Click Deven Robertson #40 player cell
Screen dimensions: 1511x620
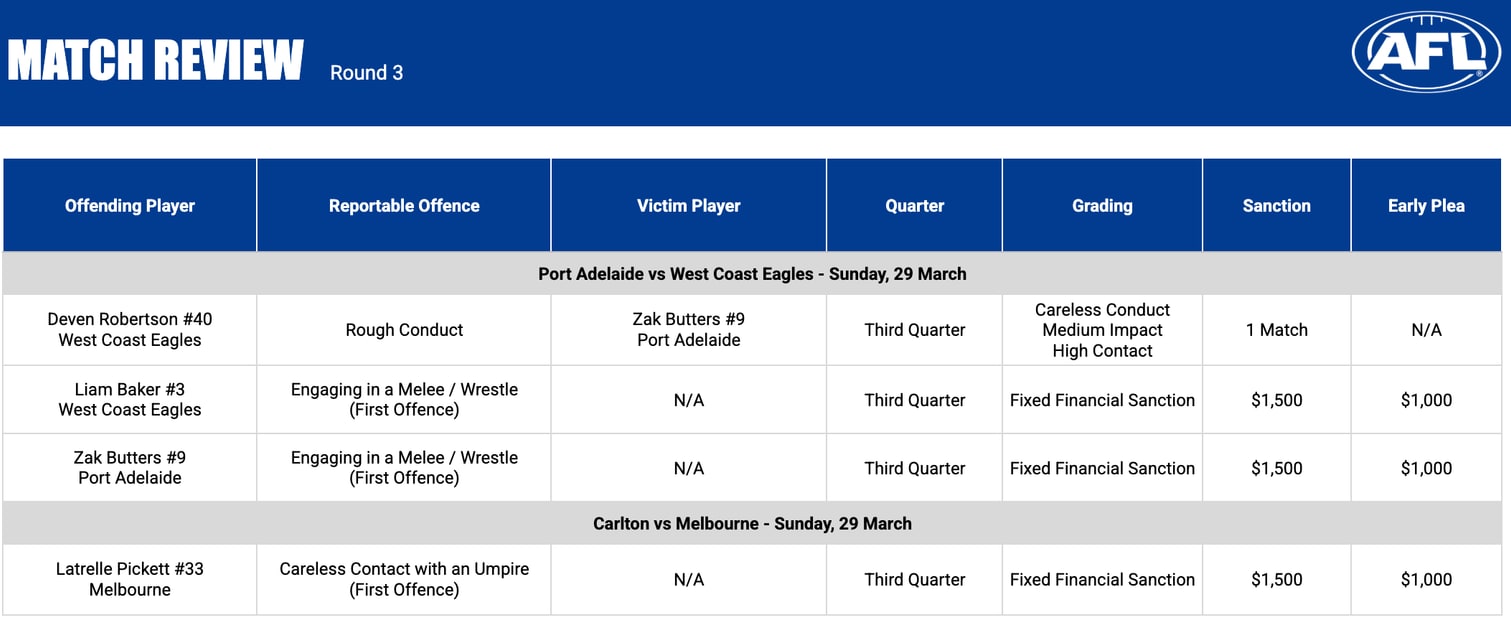(x=130, y=330)
